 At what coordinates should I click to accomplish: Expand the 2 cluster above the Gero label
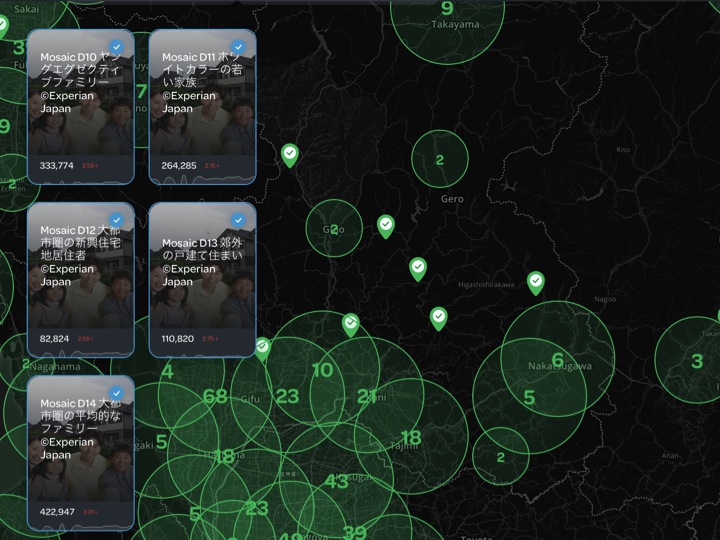point(440,159)
